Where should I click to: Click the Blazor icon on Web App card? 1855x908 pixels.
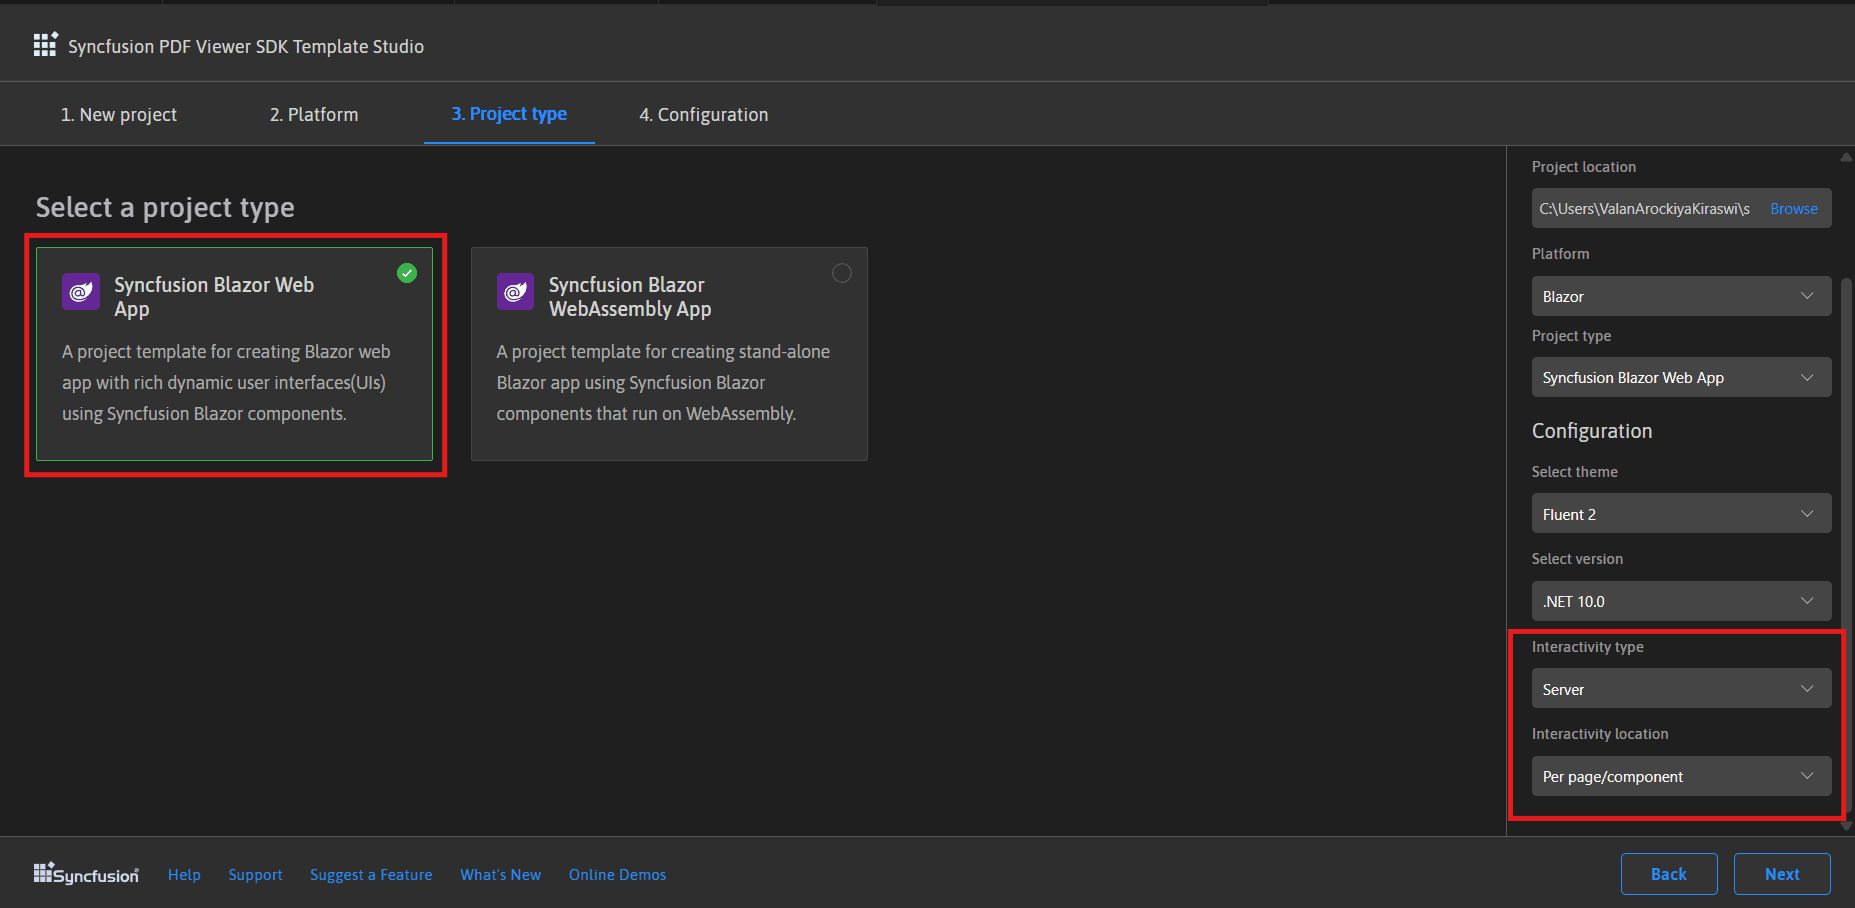point(81,292)
